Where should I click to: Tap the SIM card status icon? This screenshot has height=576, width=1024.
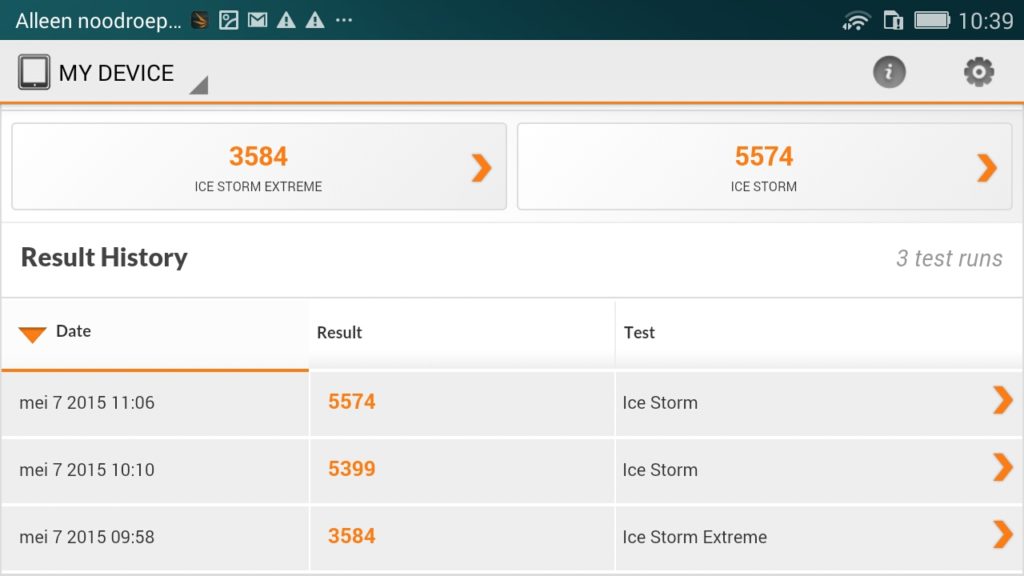893,20
